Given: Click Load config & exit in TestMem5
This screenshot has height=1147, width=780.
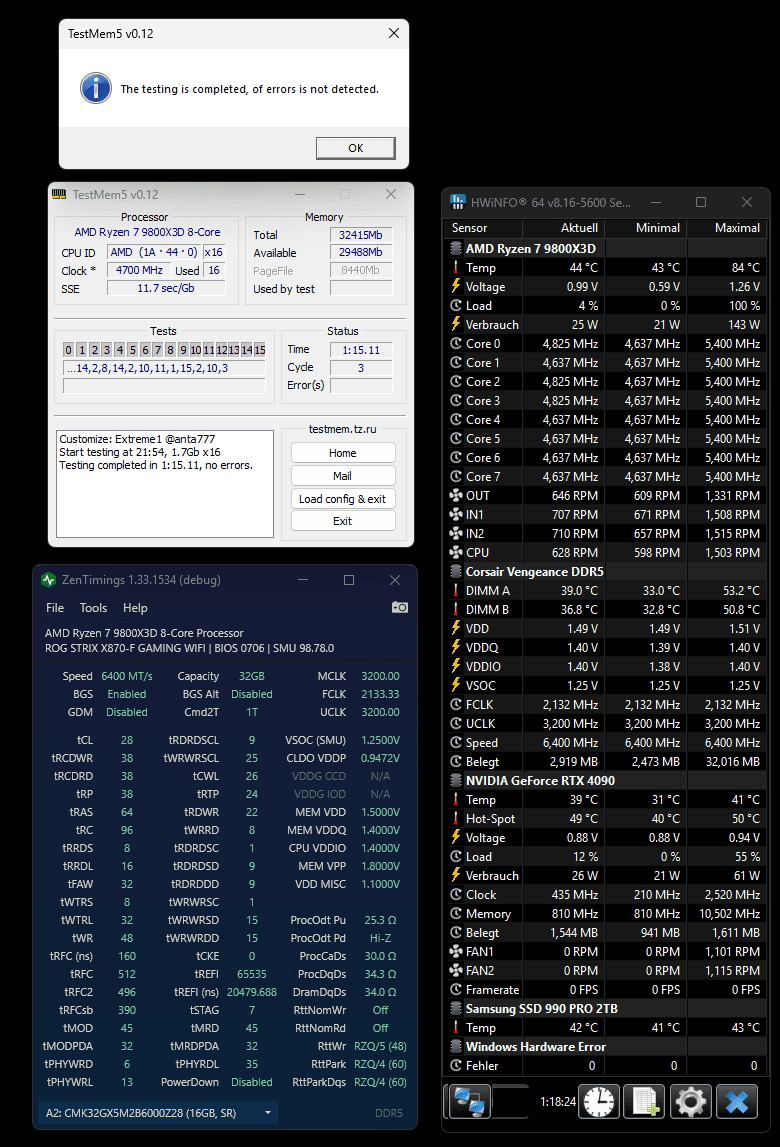Looking at the screenshot, I should point(342,498).
